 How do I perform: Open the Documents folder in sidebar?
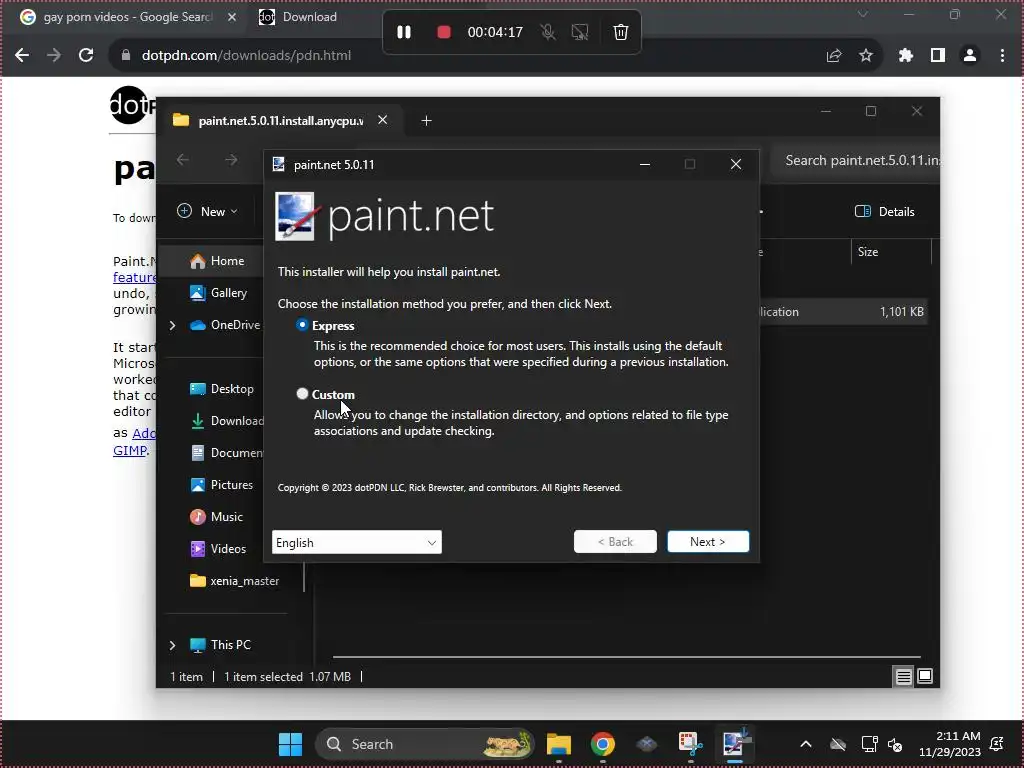pos(227,453)
